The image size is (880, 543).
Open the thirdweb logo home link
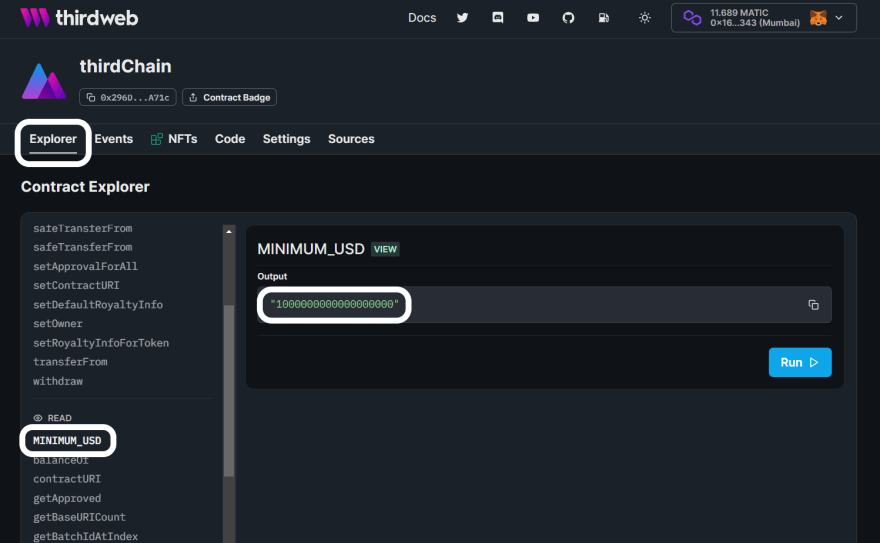pos(79,18)
